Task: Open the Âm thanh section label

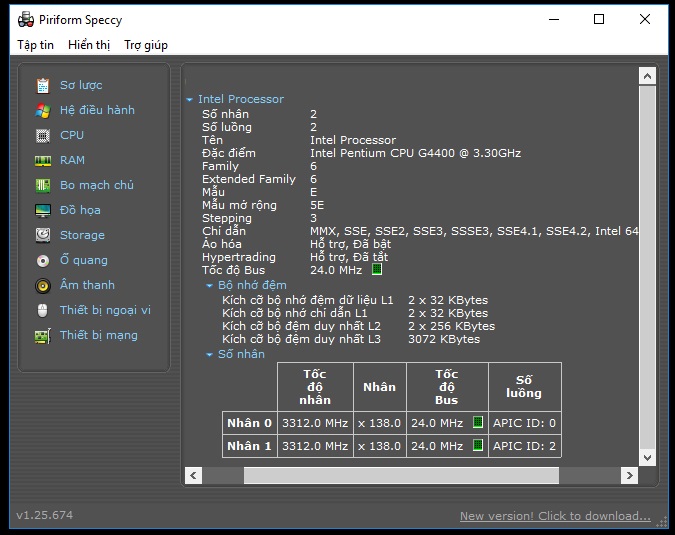Action: coord(87,285)
